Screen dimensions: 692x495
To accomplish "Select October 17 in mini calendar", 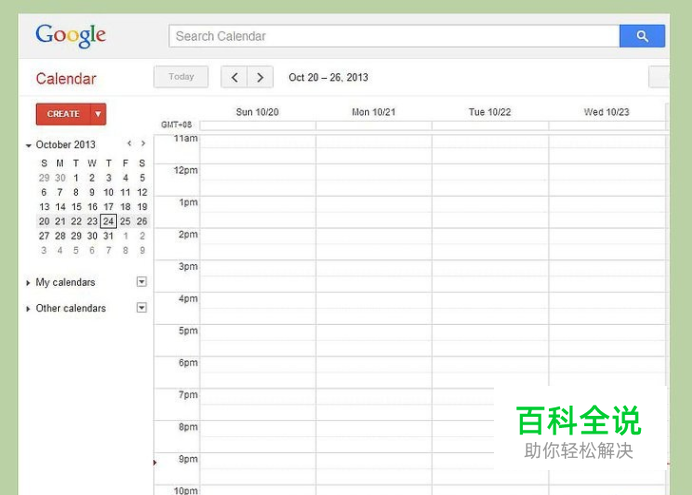I will (x=109, y=206).
